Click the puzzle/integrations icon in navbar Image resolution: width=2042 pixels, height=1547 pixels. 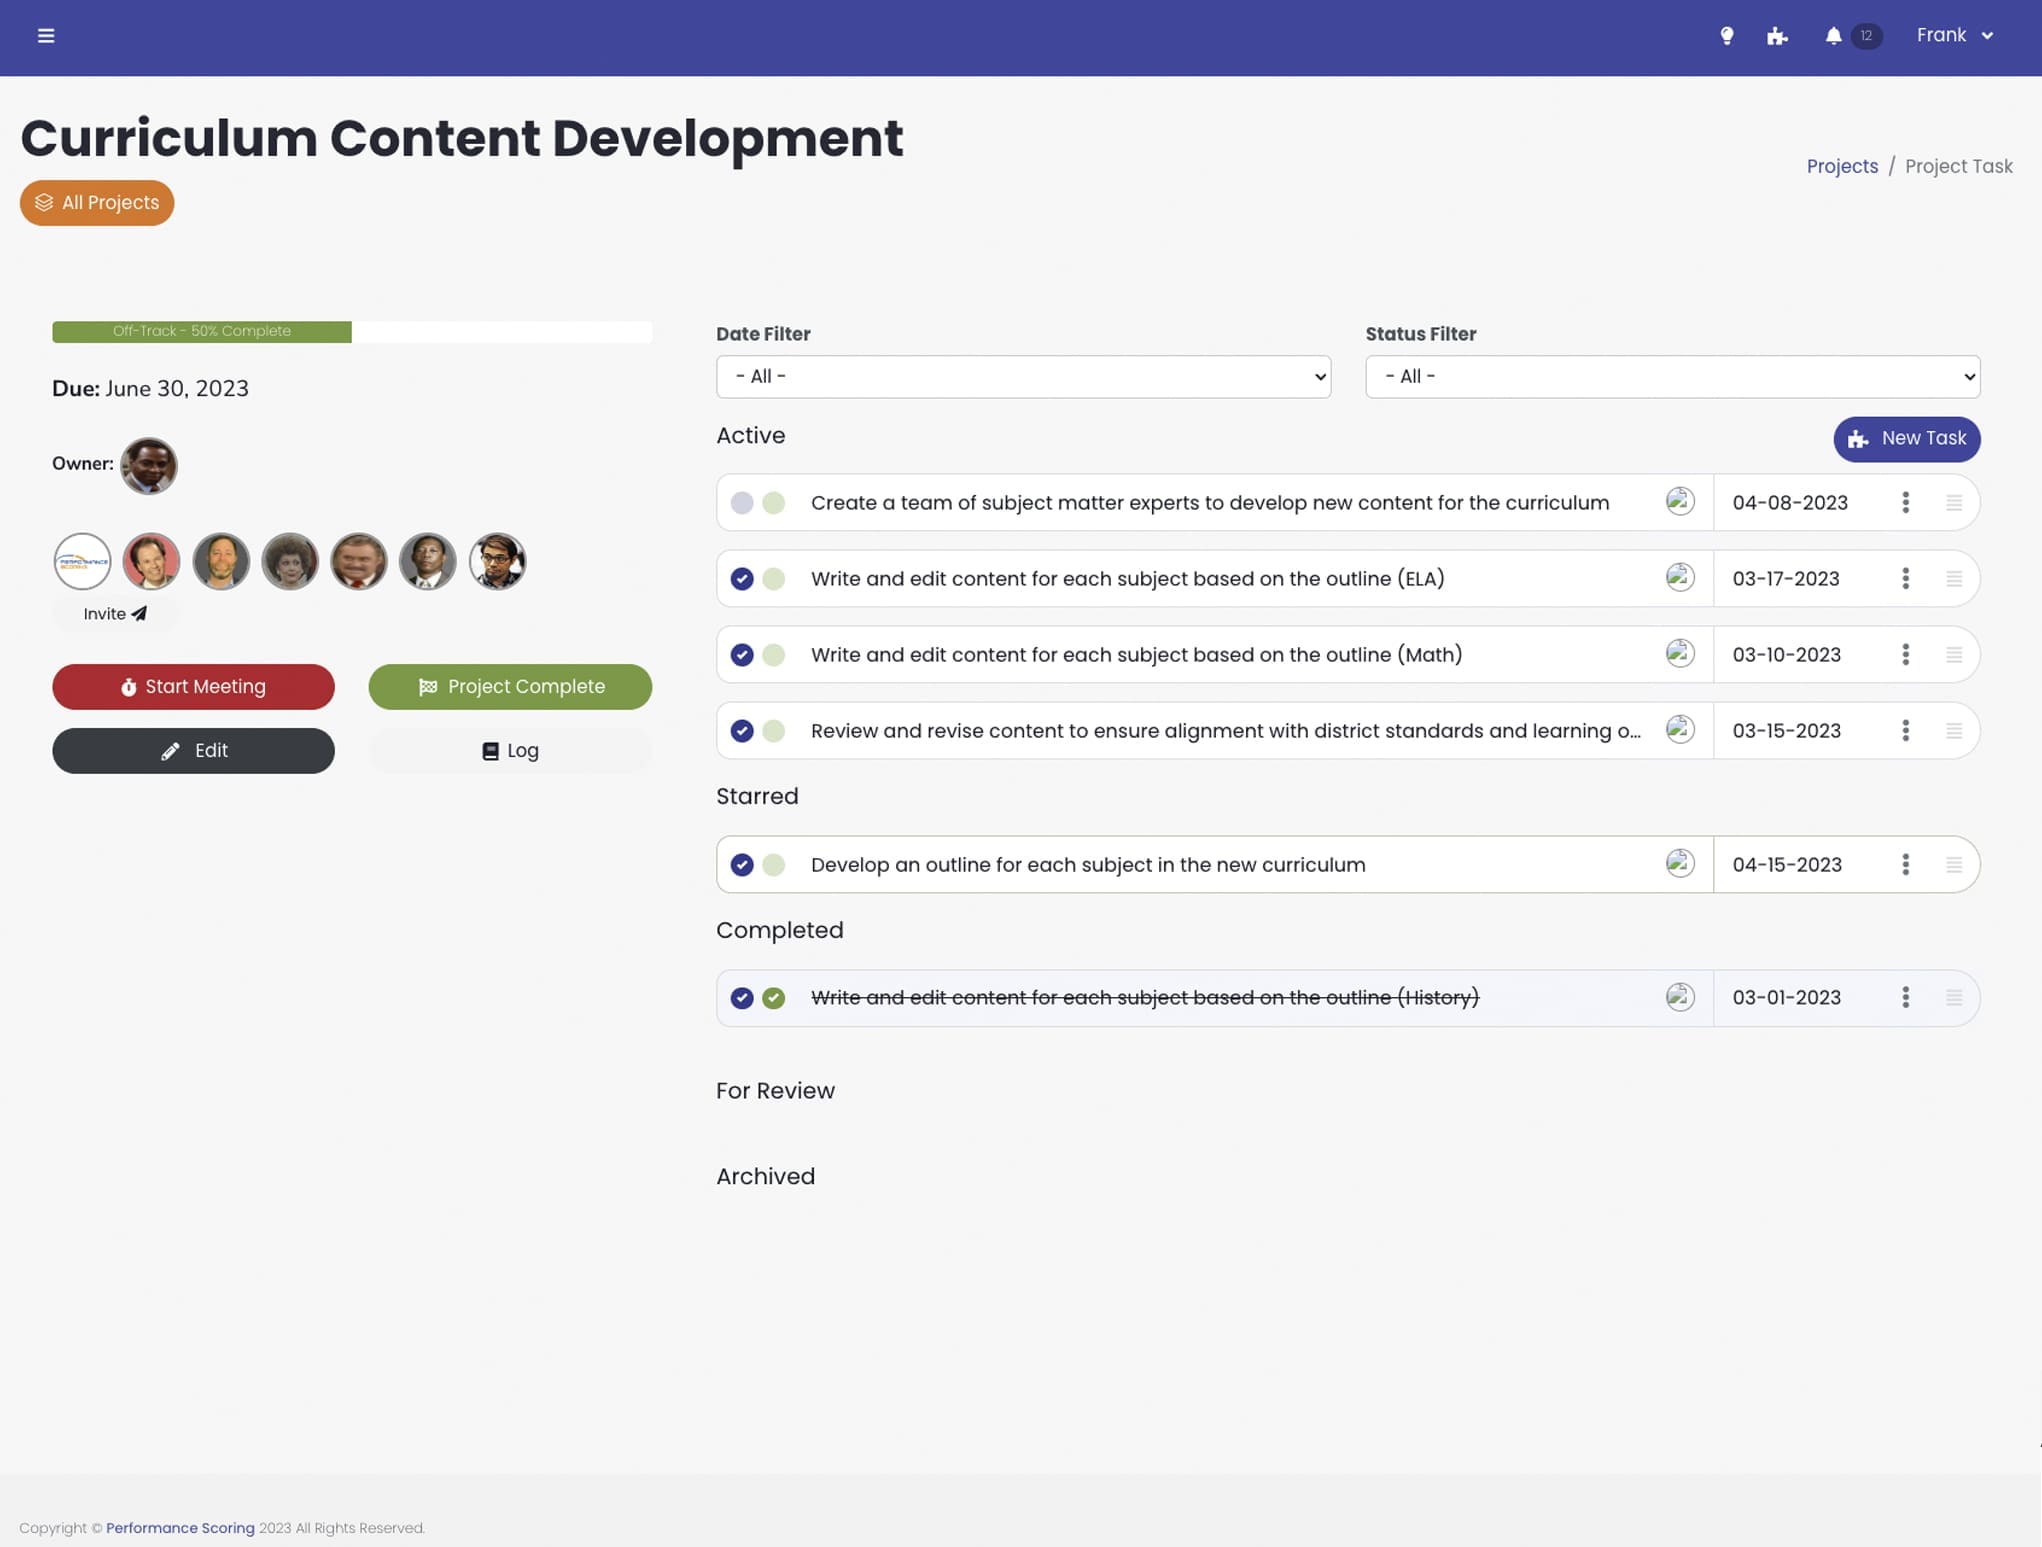[1777, 36]
